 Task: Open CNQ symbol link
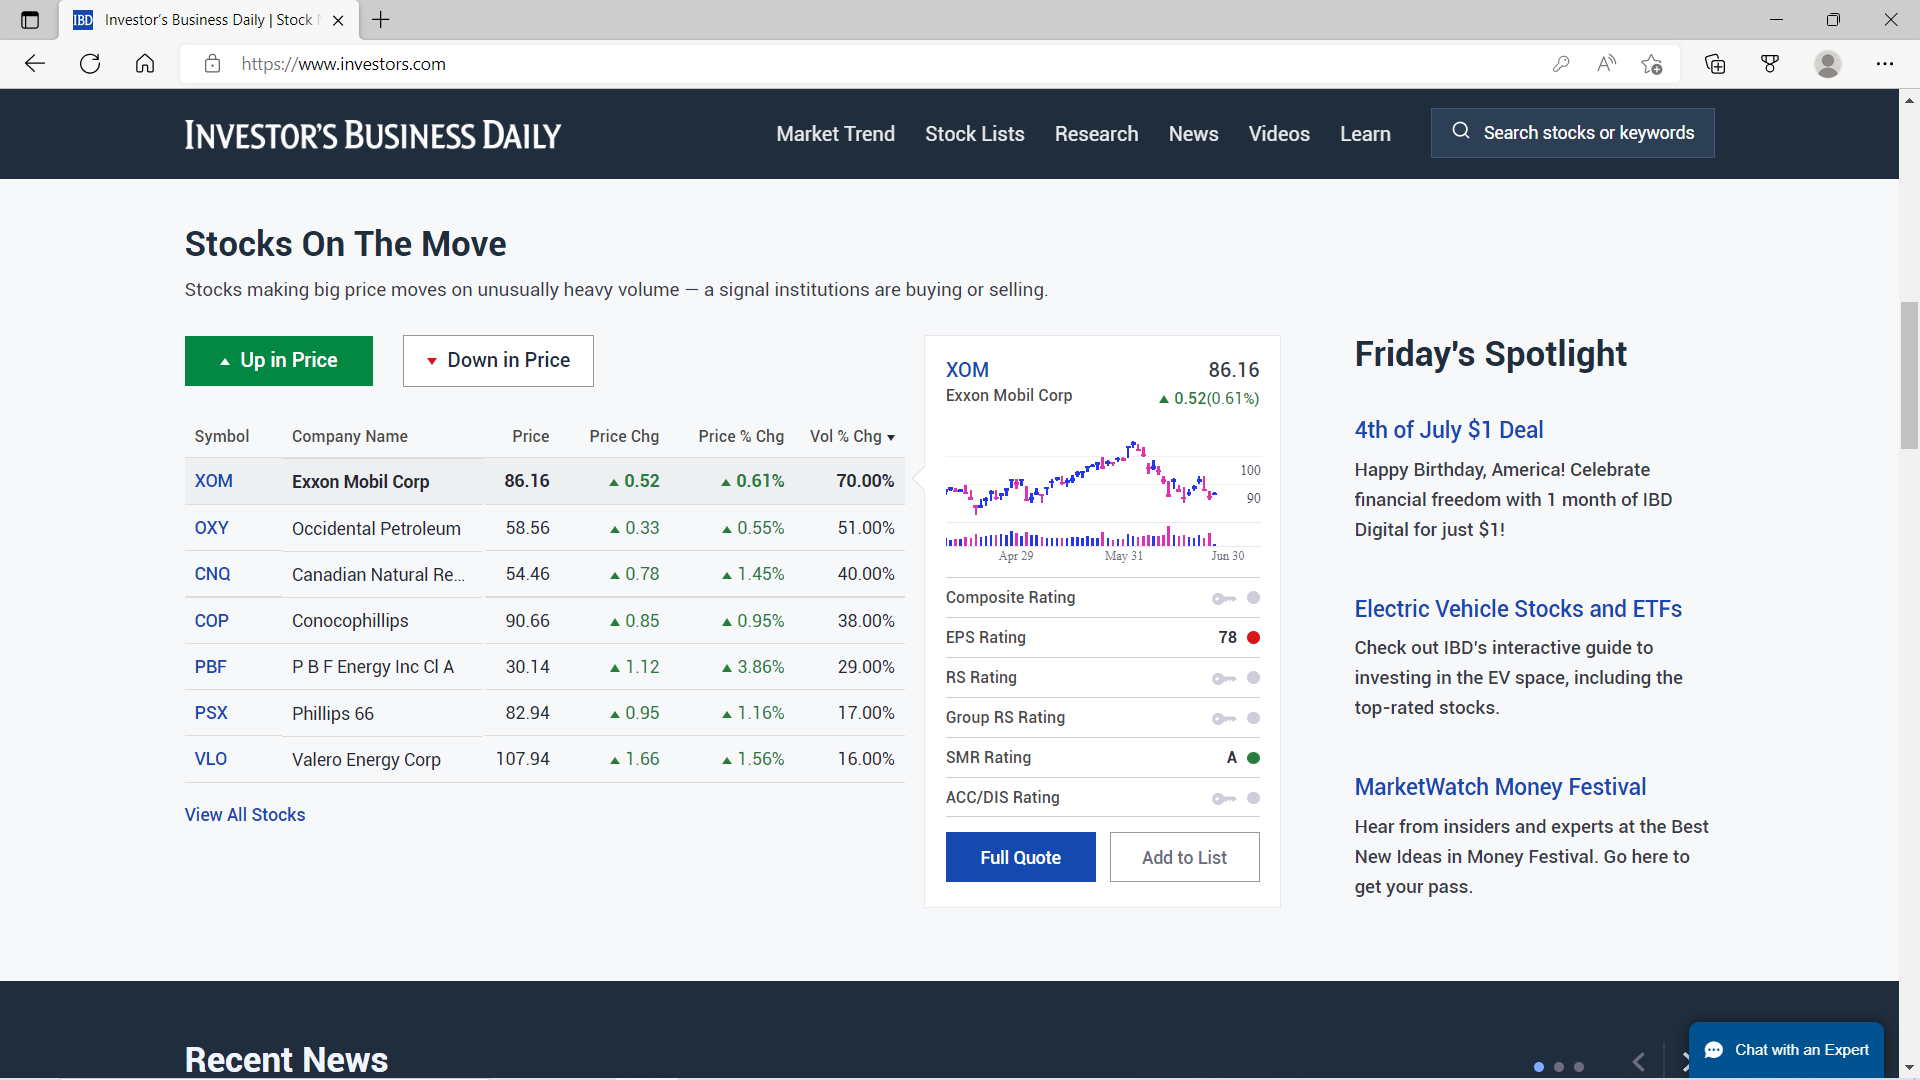213,574
